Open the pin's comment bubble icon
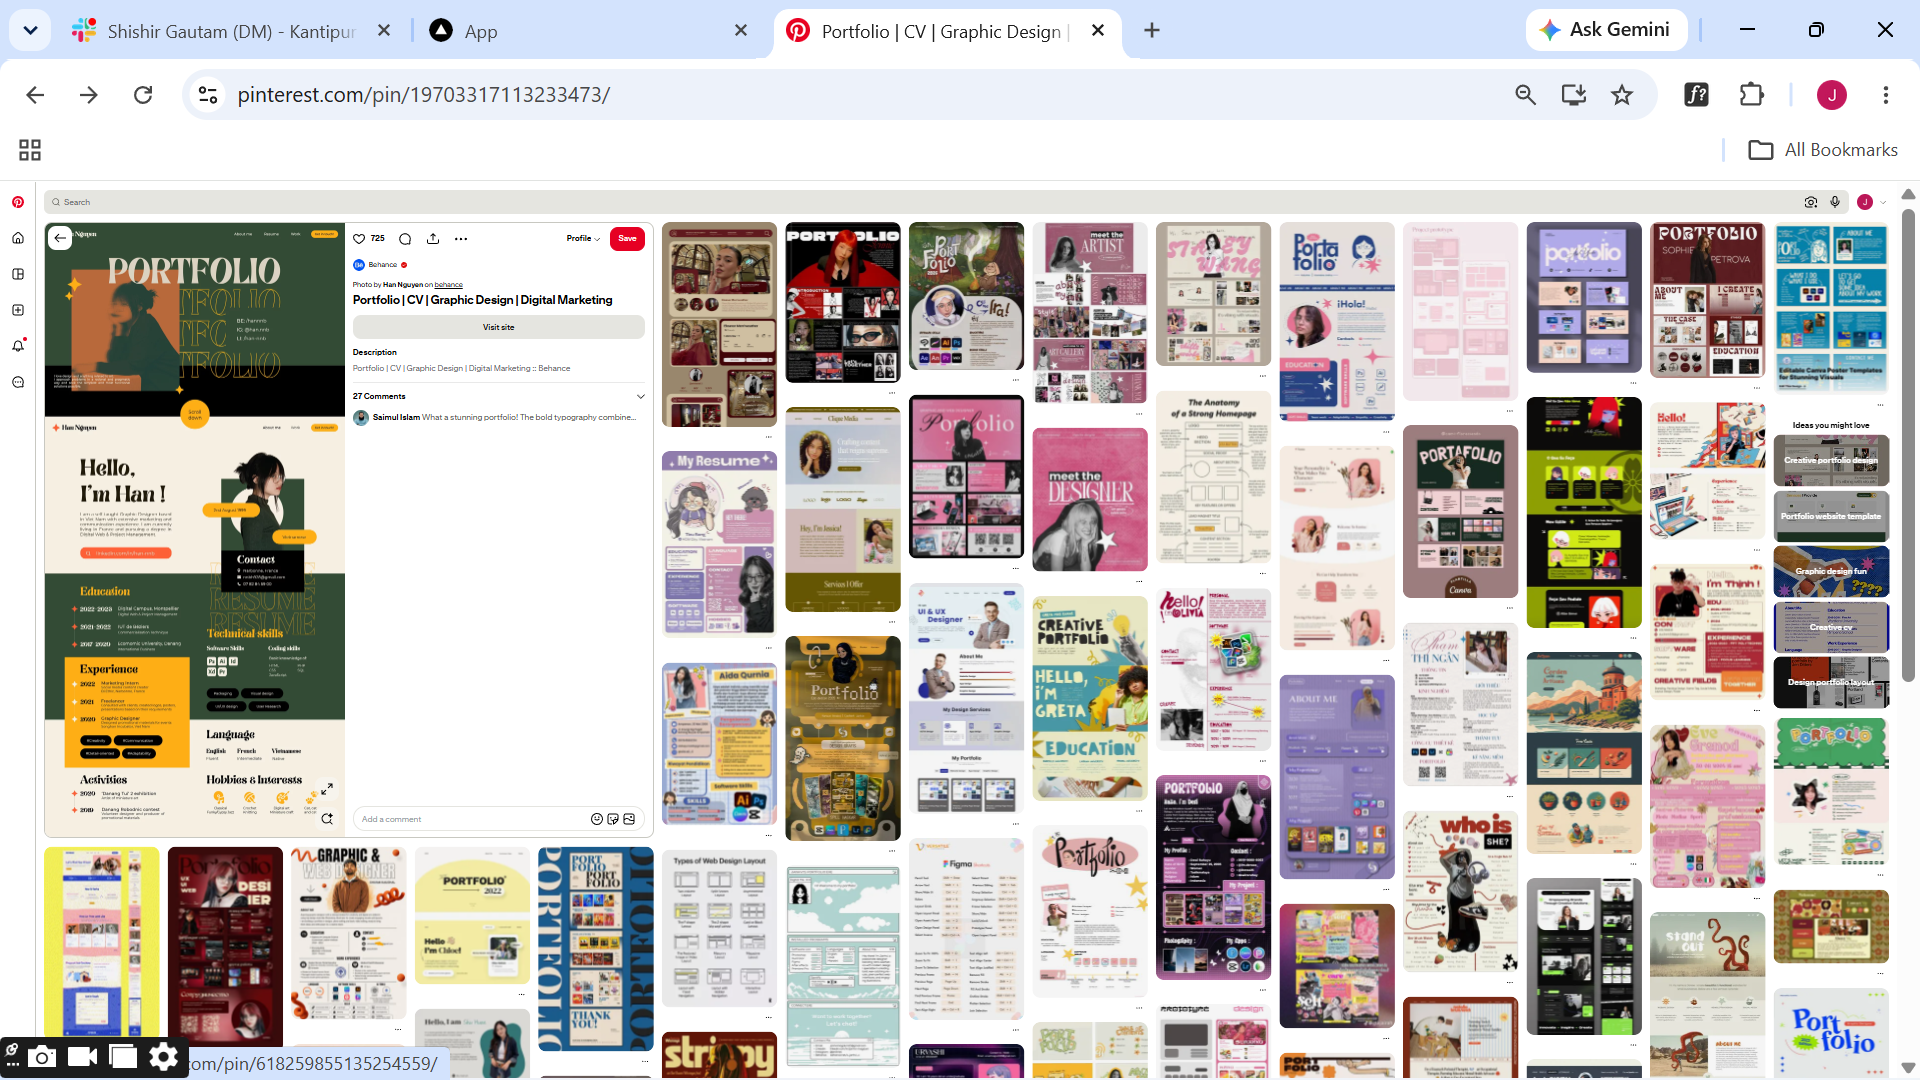 405,239
